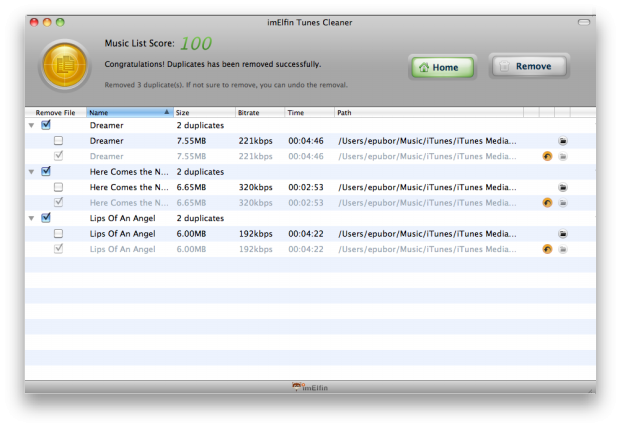Toggle the Lips Of An Angel group checkbox
This screenshot has width=620, height=428.
pos(46,218)
